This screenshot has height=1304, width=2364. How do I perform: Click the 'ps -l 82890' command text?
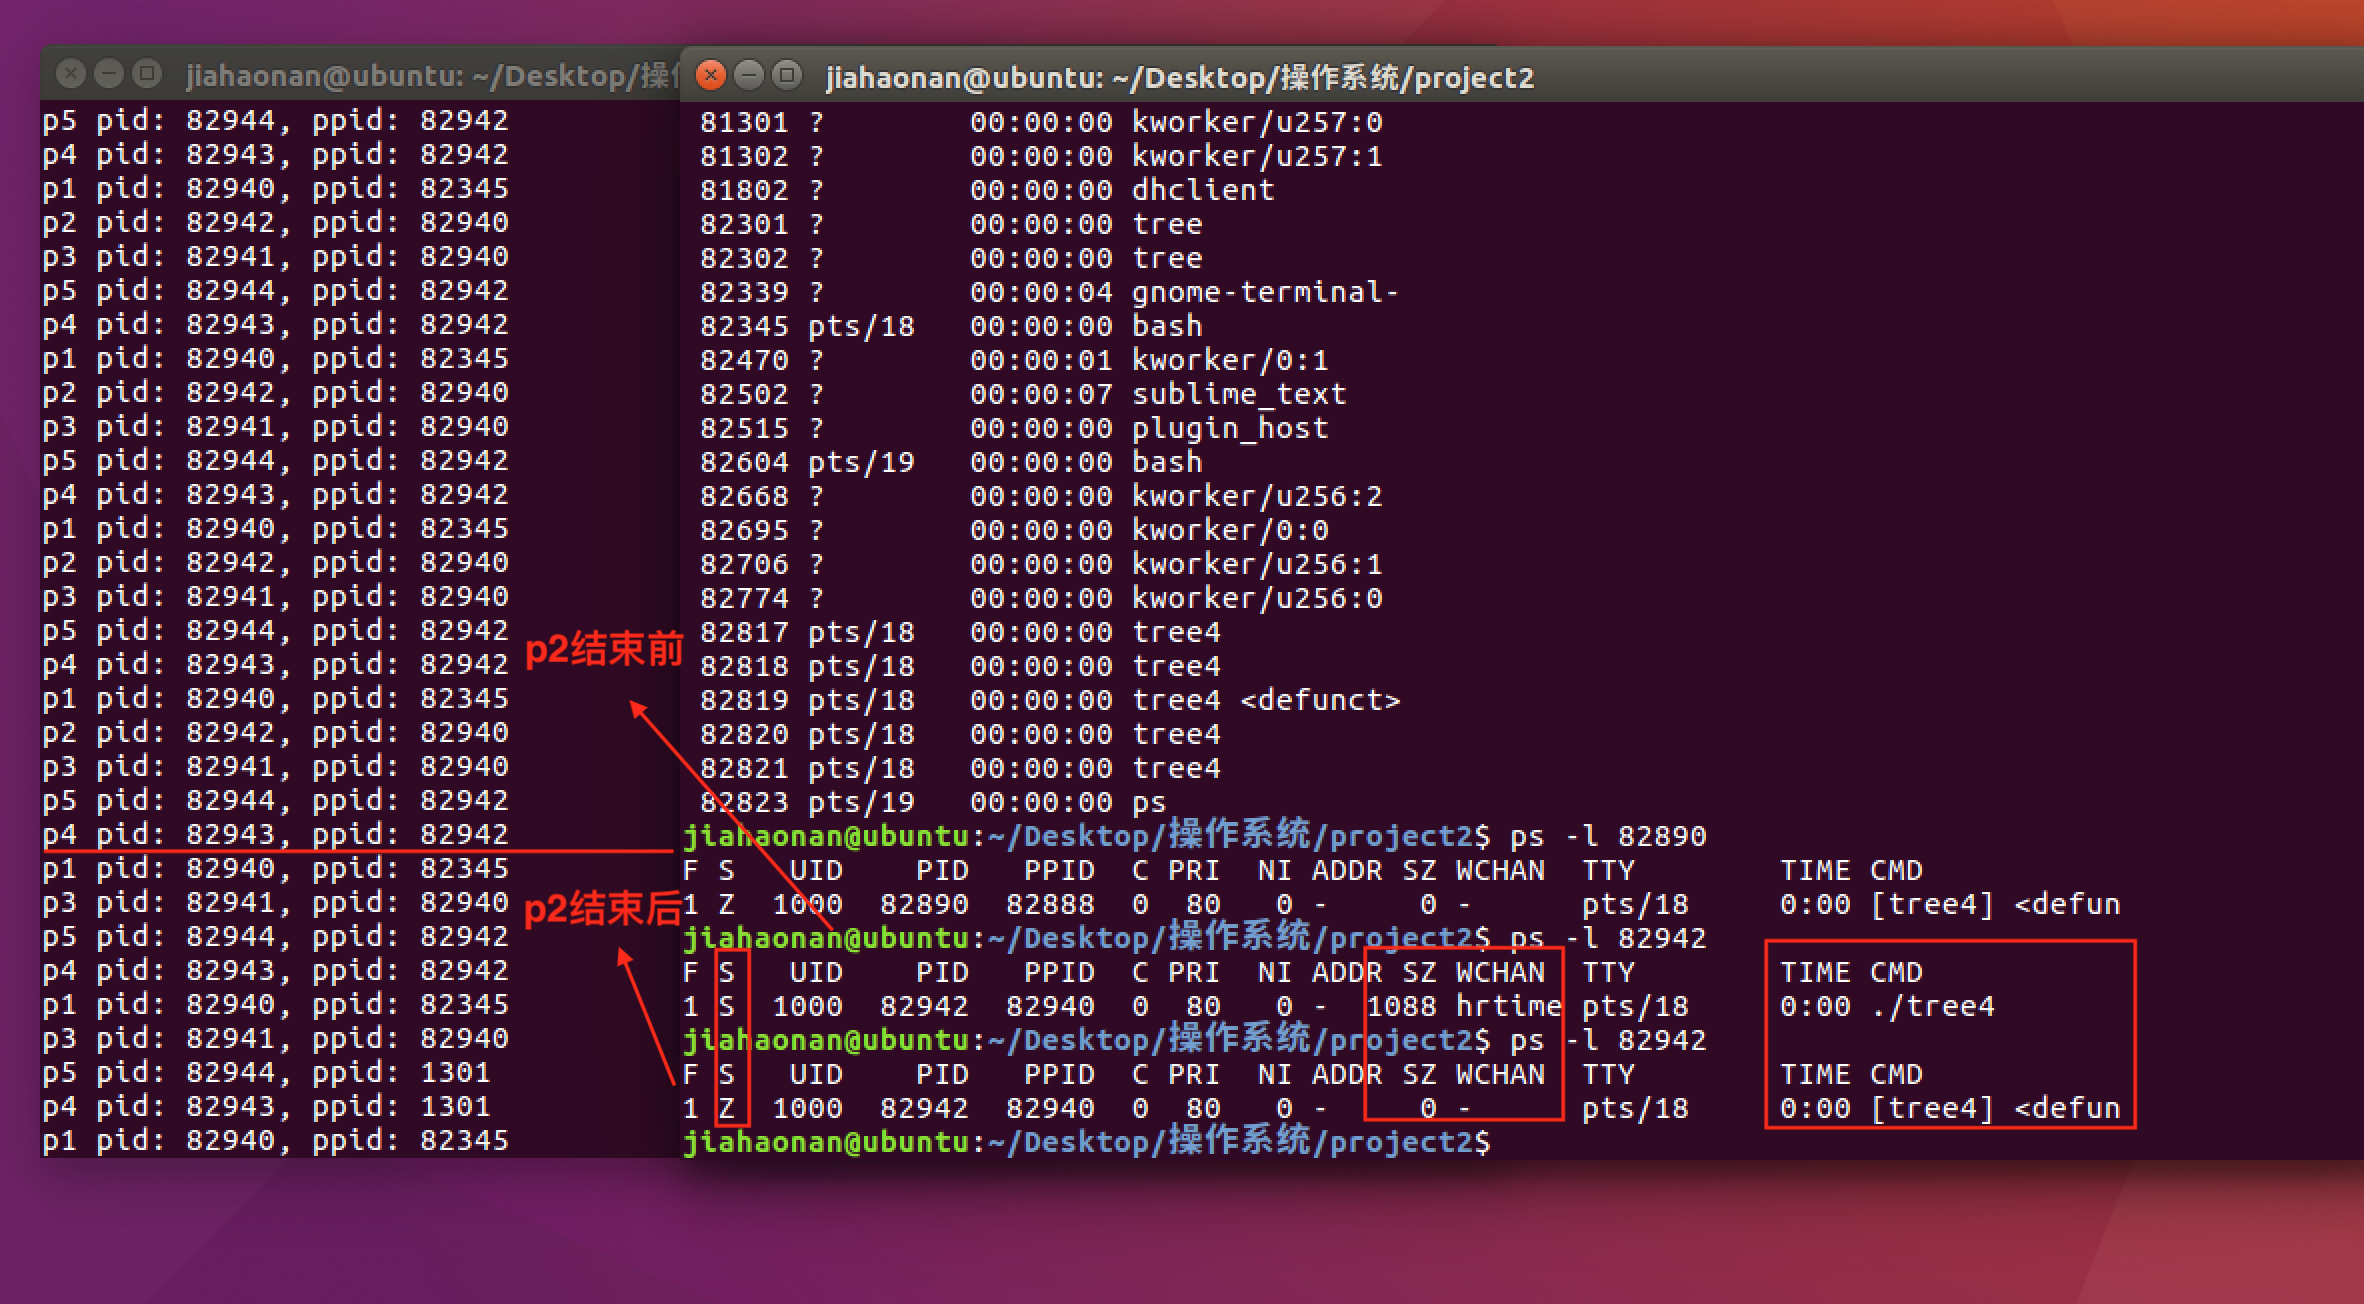tap(1608, 836)
